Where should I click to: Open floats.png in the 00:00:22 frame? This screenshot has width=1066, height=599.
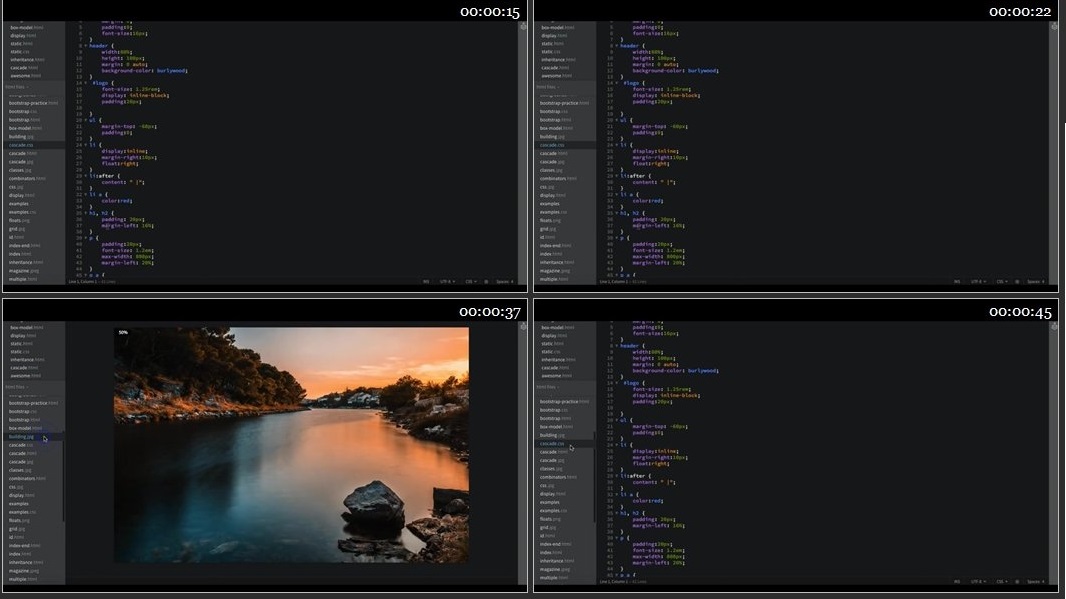tap(550, 220)
